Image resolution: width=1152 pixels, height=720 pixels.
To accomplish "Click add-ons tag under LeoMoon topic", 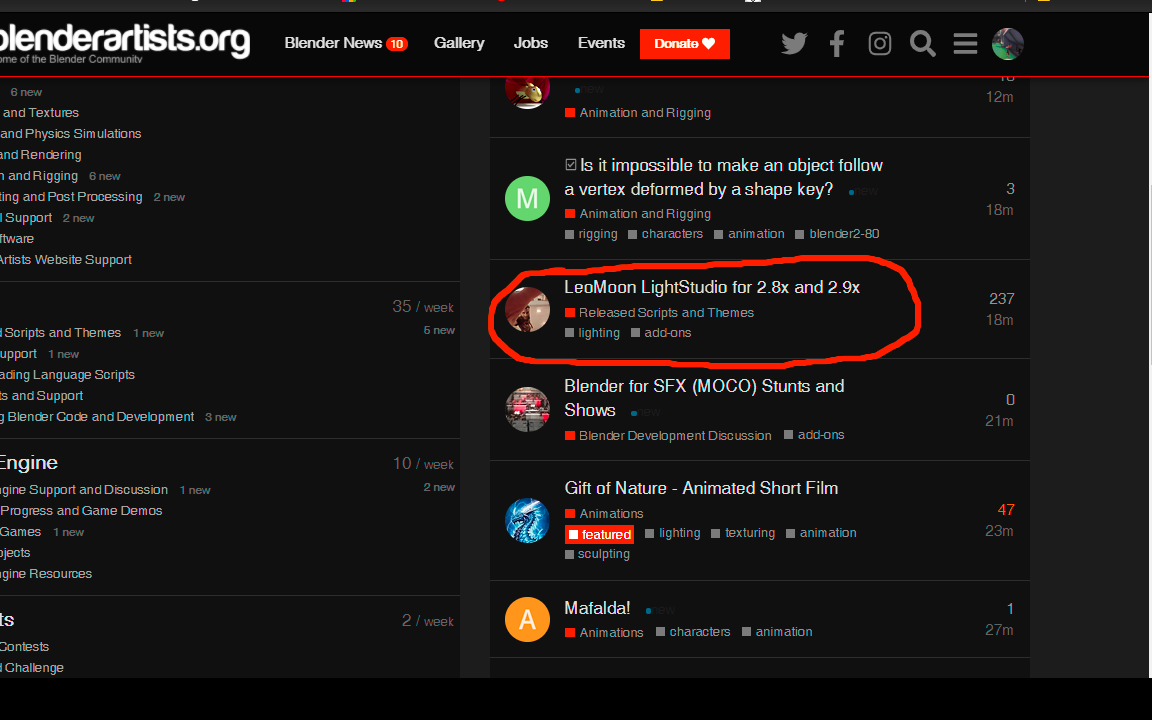I will (661, 333).
